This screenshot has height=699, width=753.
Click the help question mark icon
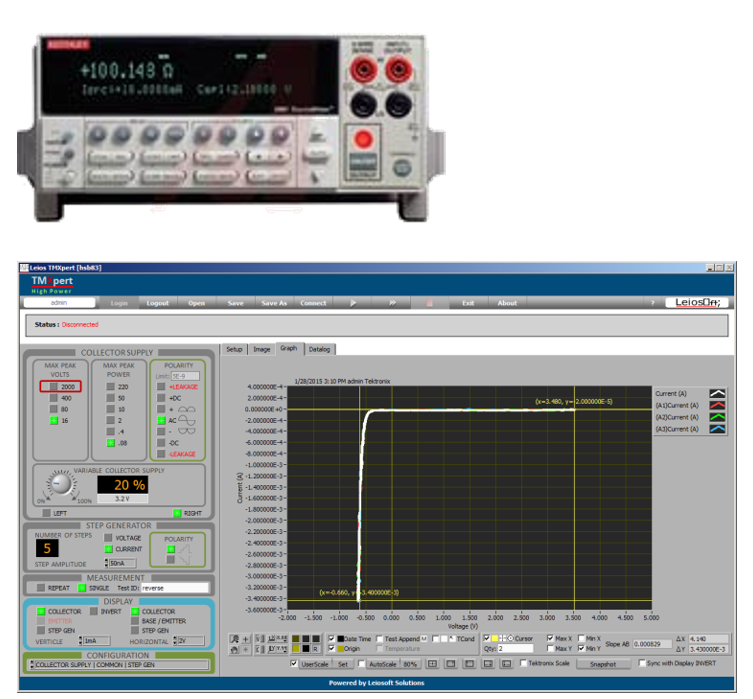pyautogui.click(x=653, y=302)
